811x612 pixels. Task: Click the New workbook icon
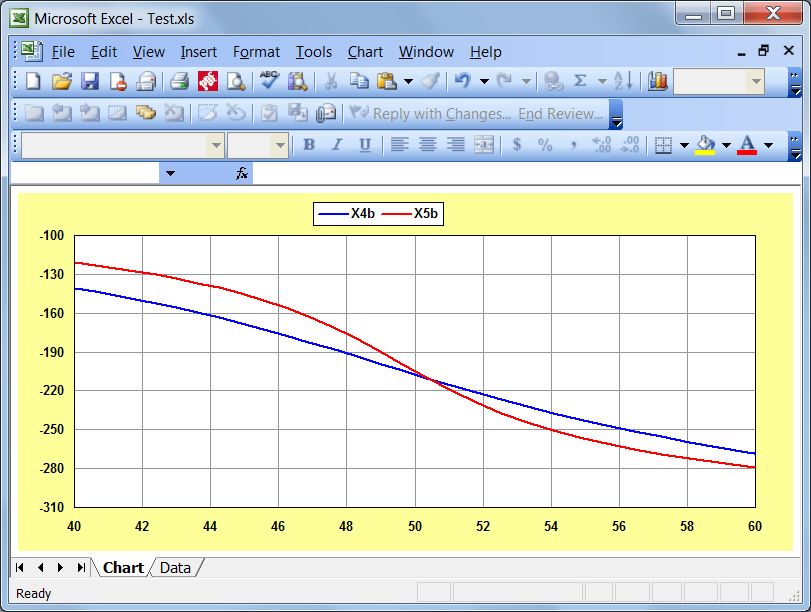(34, 81)
